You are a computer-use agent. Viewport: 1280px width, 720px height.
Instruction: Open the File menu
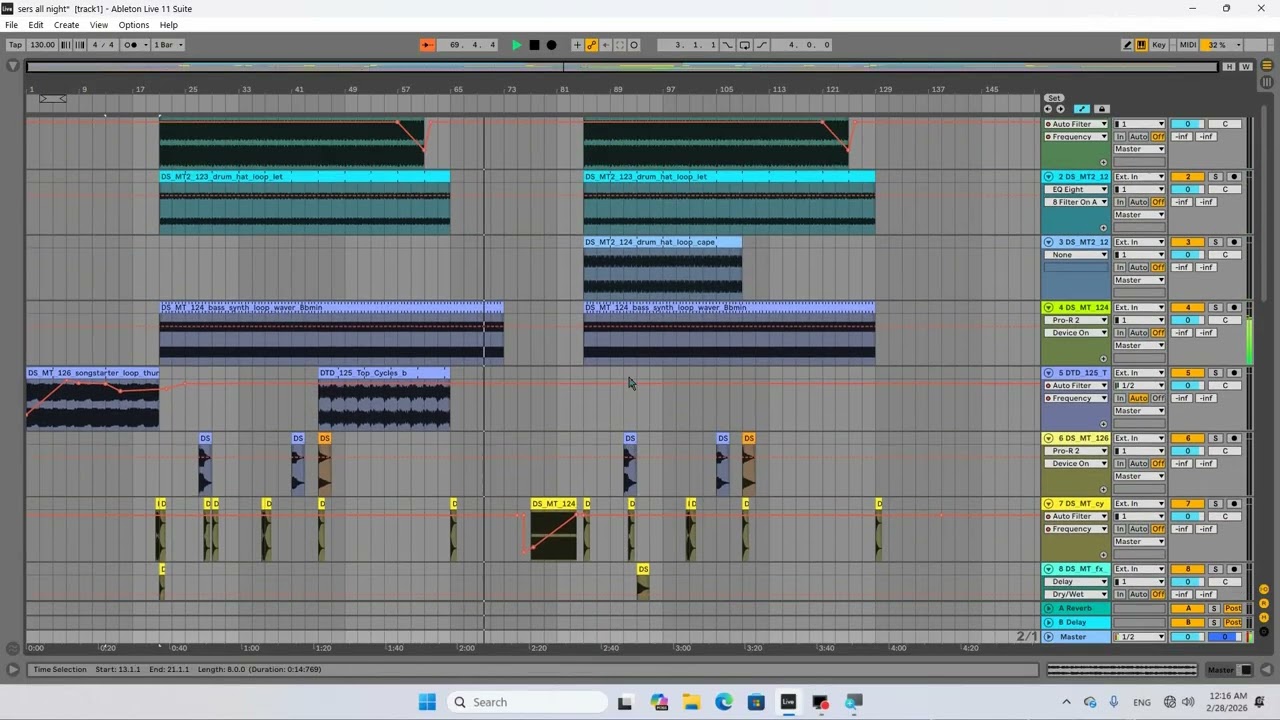11,25
